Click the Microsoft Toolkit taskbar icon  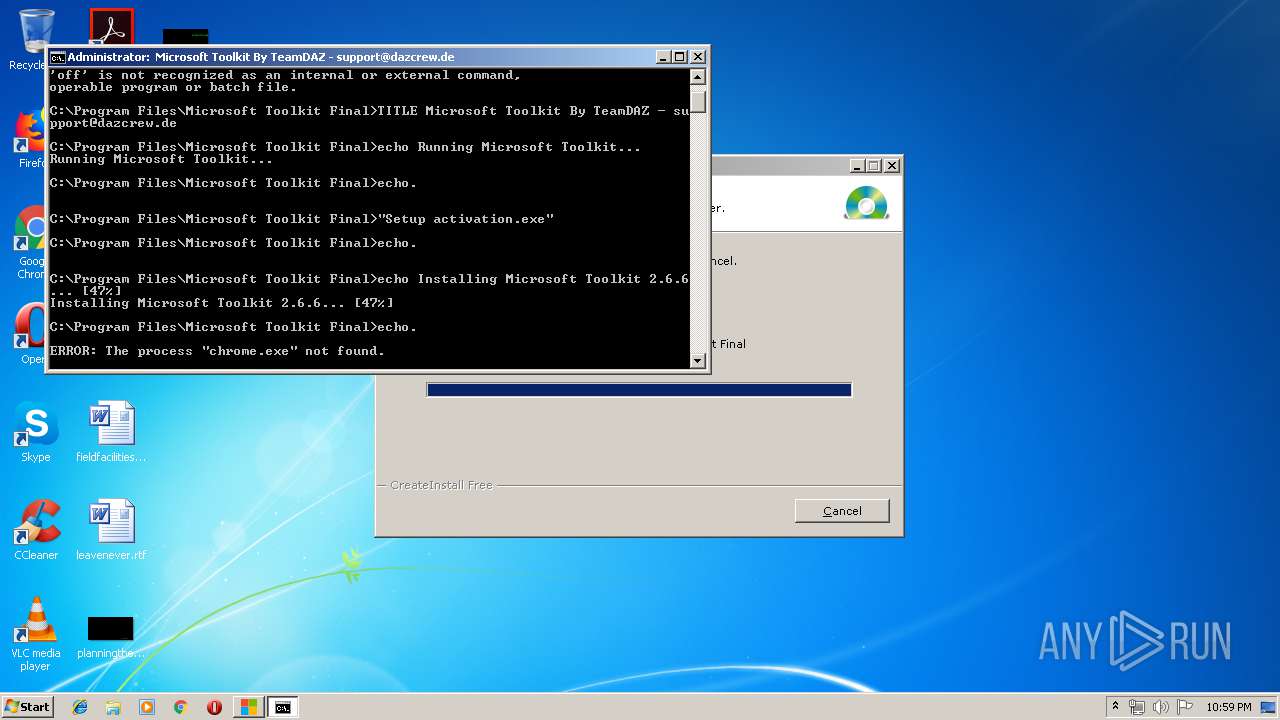coord(248,707)
